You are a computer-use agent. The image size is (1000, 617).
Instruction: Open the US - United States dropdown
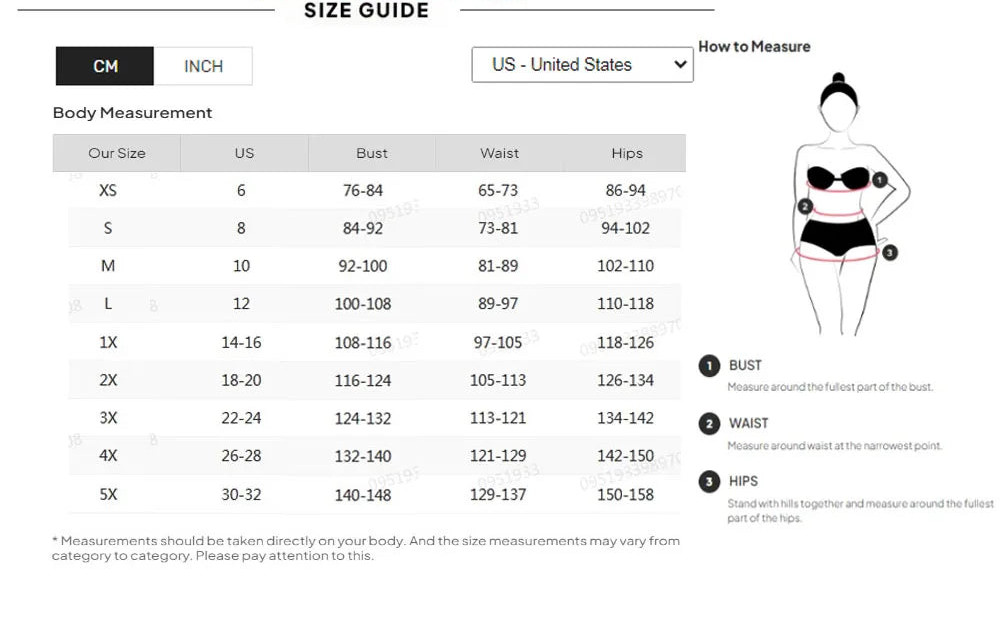(x=582, y=64)
